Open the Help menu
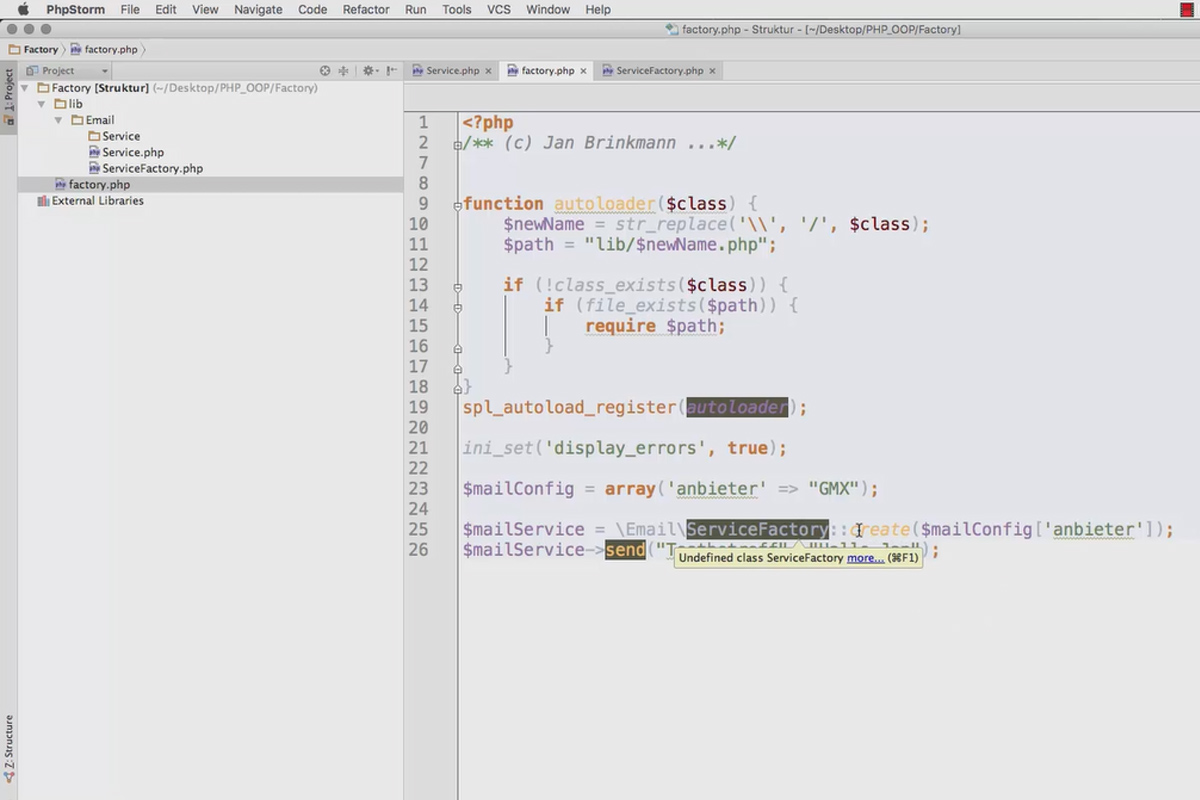1200x800 pixels. [598, 9]
